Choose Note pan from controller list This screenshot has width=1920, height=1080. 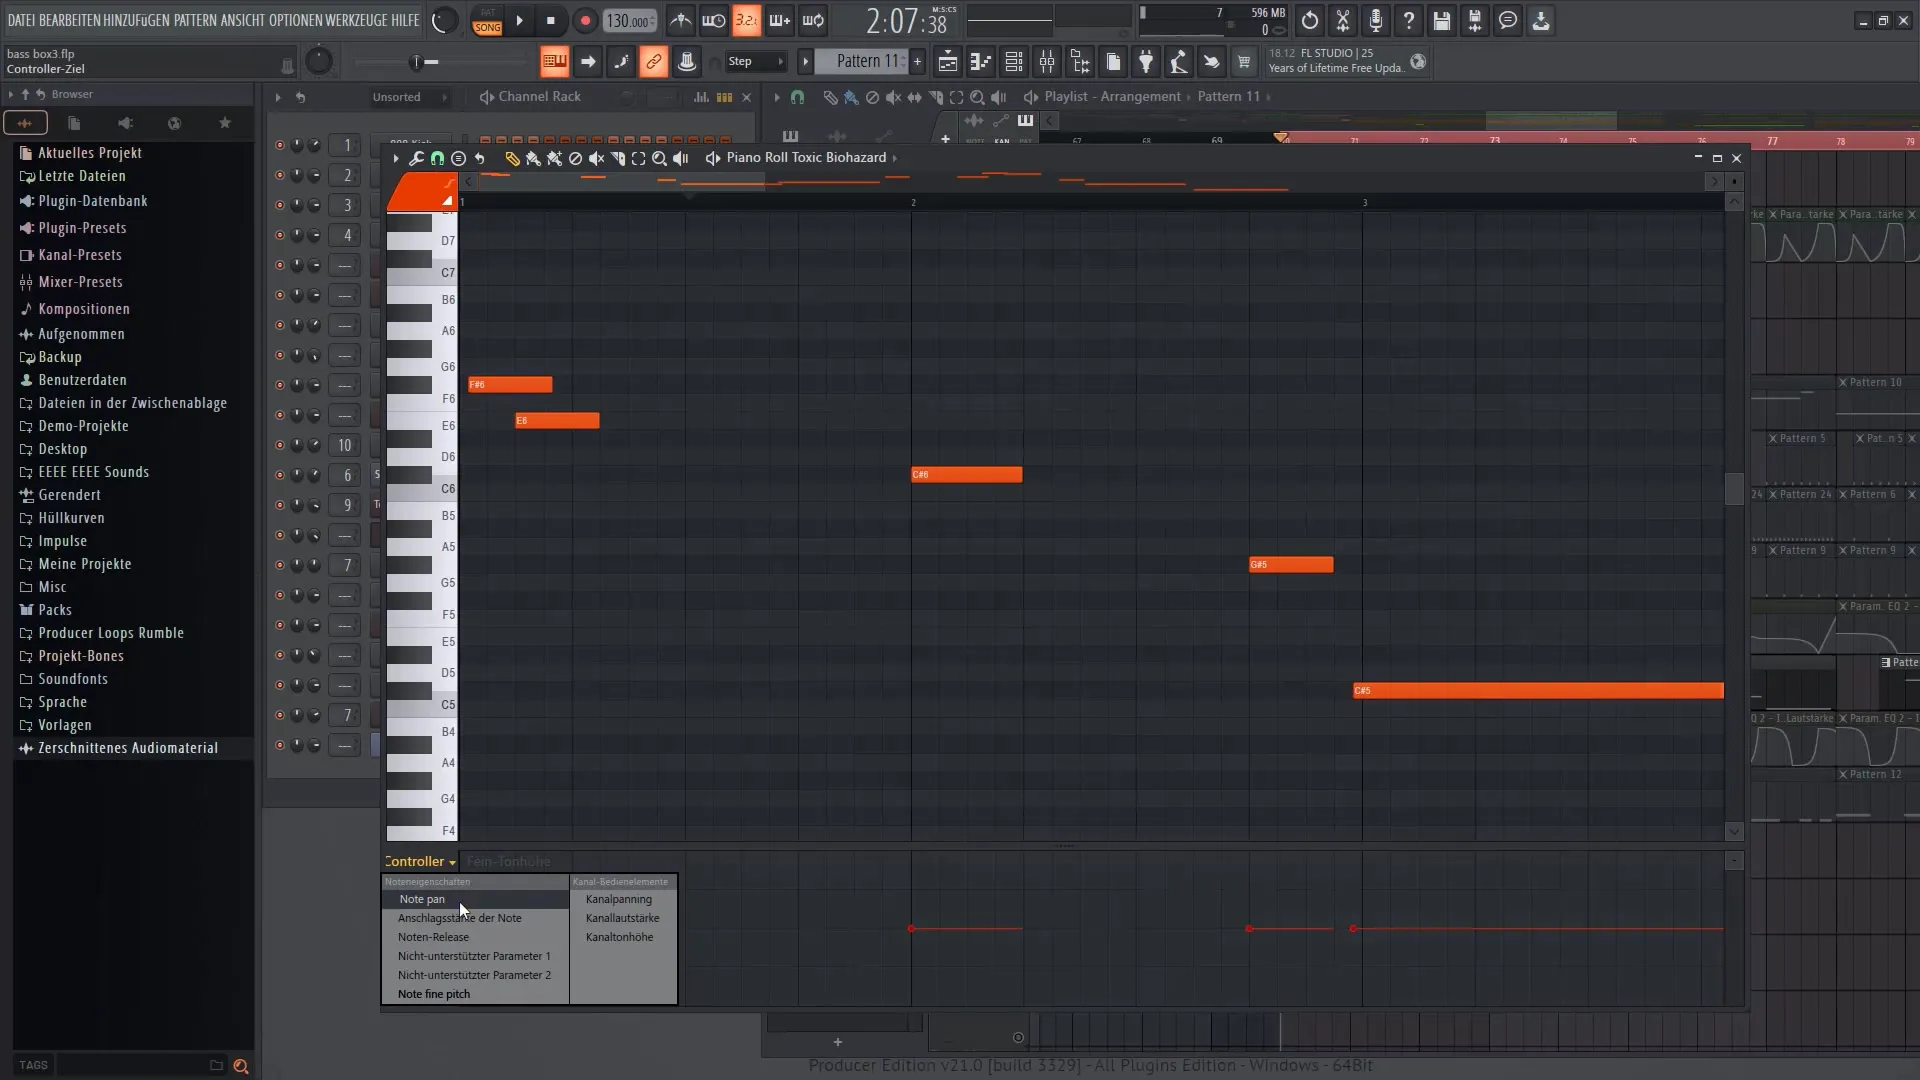coord(475,899)
